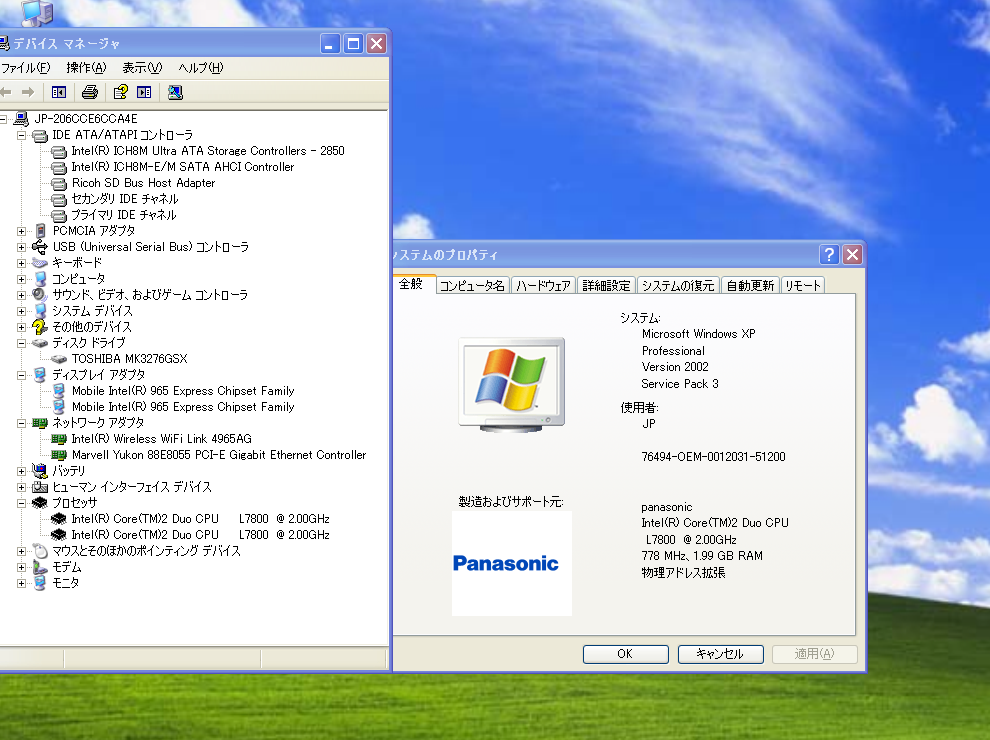Toggle the console tree pane icon
Screen dimensions: 990x740
pos(59,92)
